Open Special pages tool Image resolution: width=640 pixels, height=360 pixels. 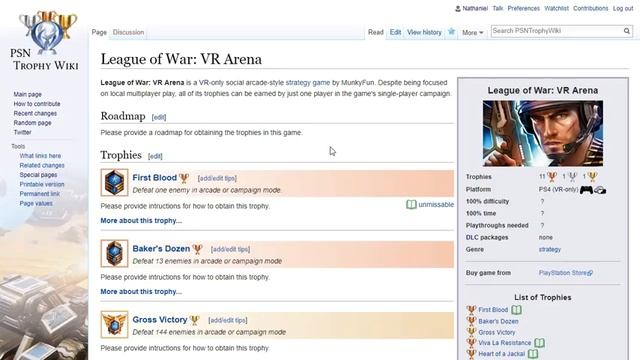(x=38, y=175)
